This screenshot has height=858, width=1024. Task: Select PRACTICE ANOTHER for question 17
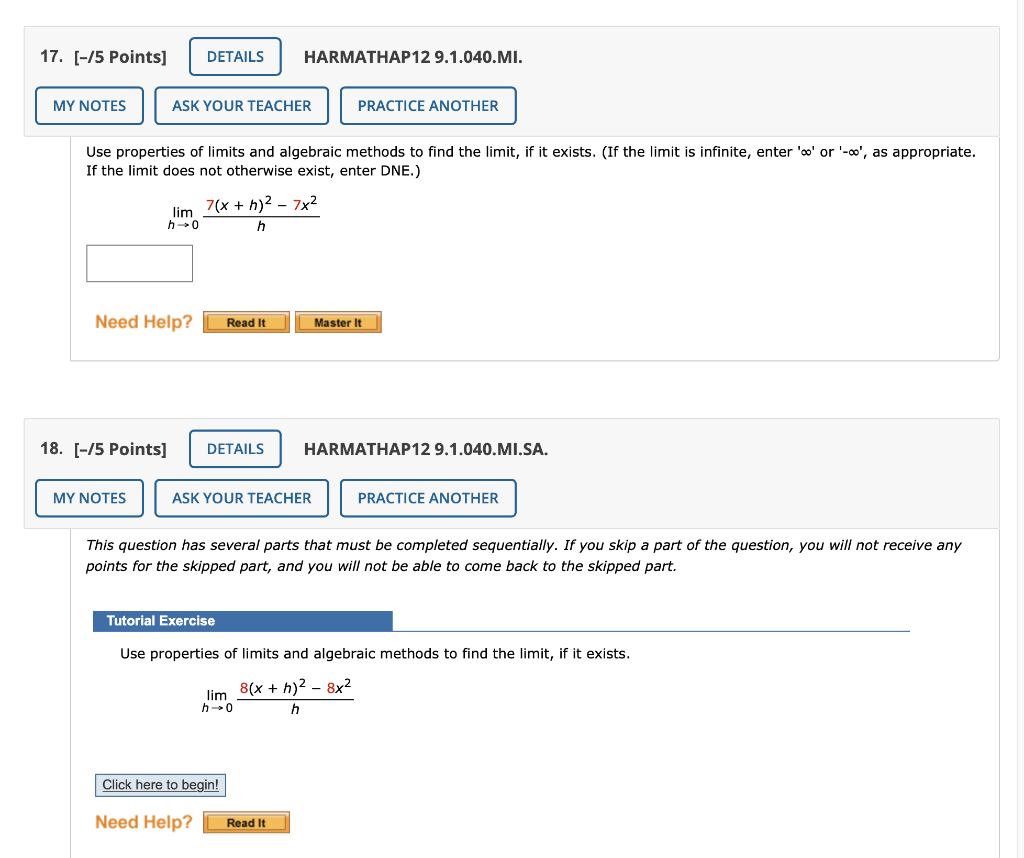428,105
